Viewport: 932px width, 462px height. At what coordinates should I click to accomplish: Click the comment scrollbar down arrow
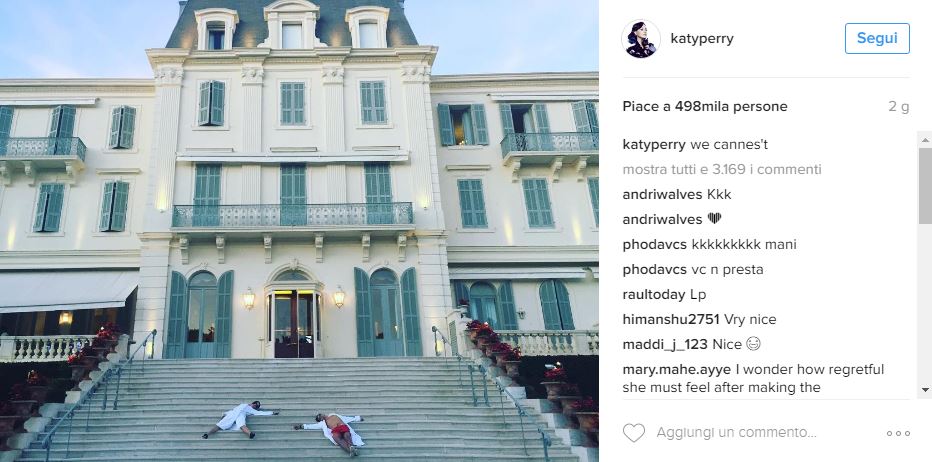[925, 389]
